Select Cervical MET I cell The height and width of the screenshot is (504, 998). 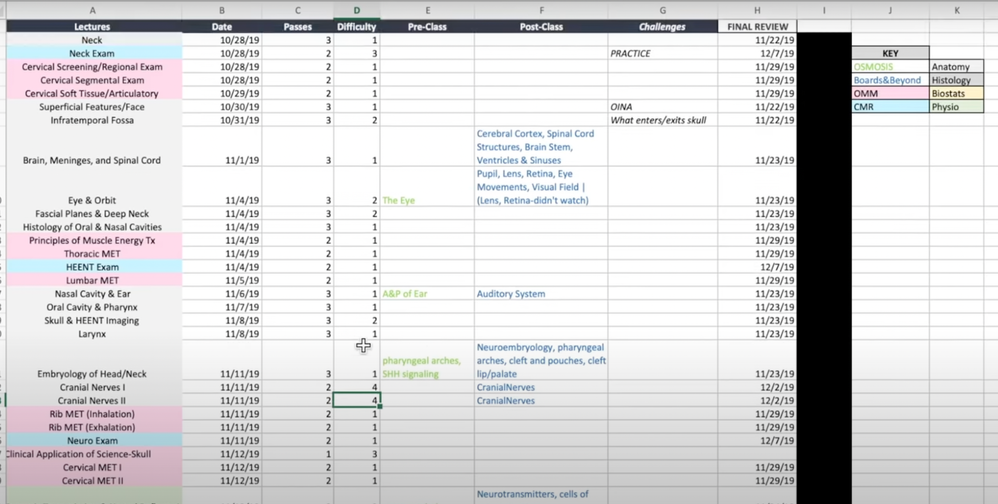tap(93, 468)
